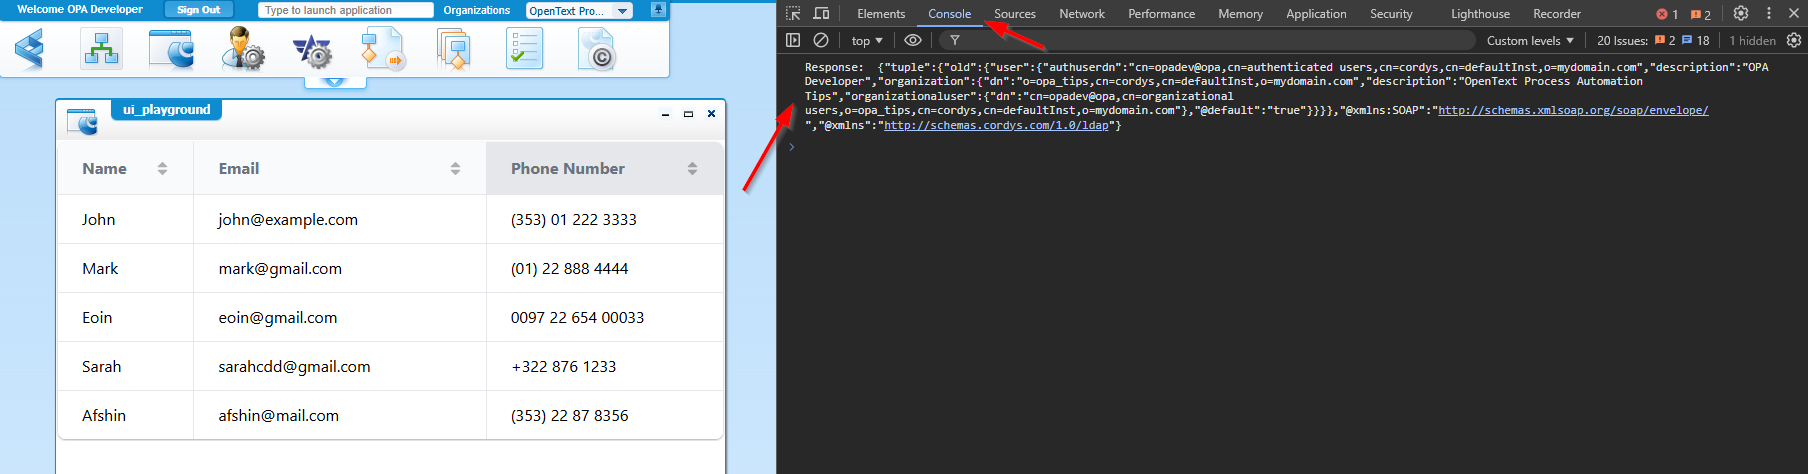Click the clear console icon

[821, 40]
